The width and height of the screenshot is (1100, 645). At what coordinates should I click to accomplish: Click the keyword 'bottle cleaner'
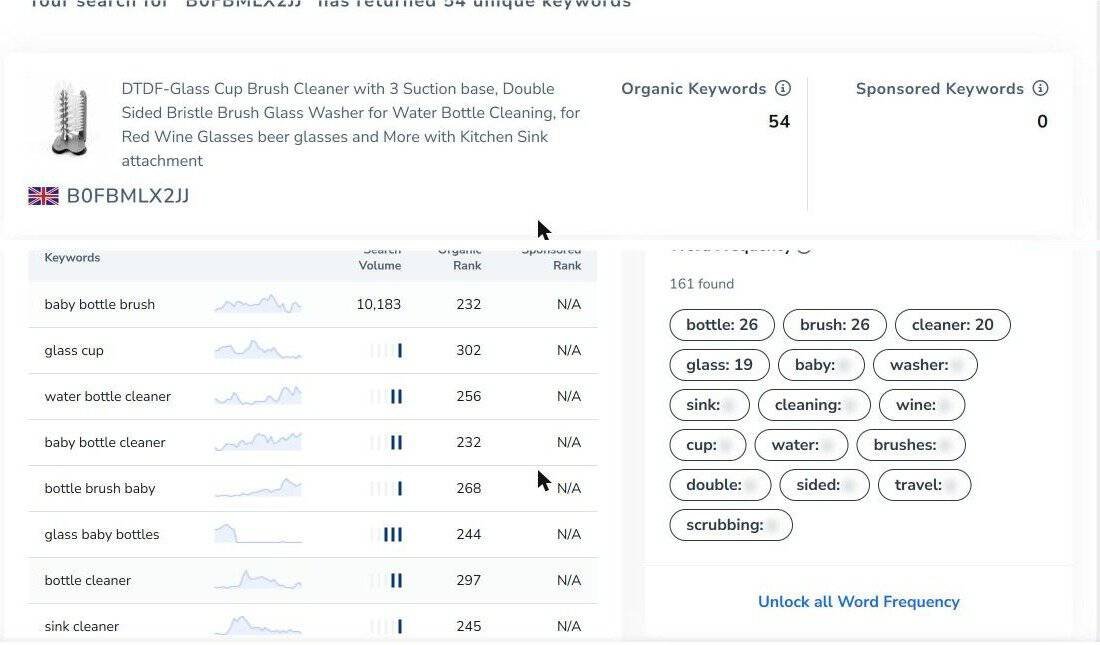[x=88, y=580]
